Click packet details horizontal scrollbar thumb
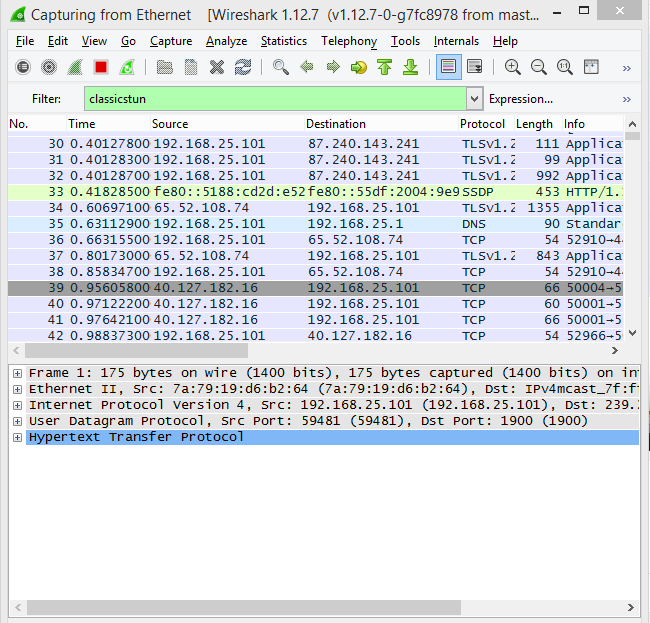 coord(244,608)
